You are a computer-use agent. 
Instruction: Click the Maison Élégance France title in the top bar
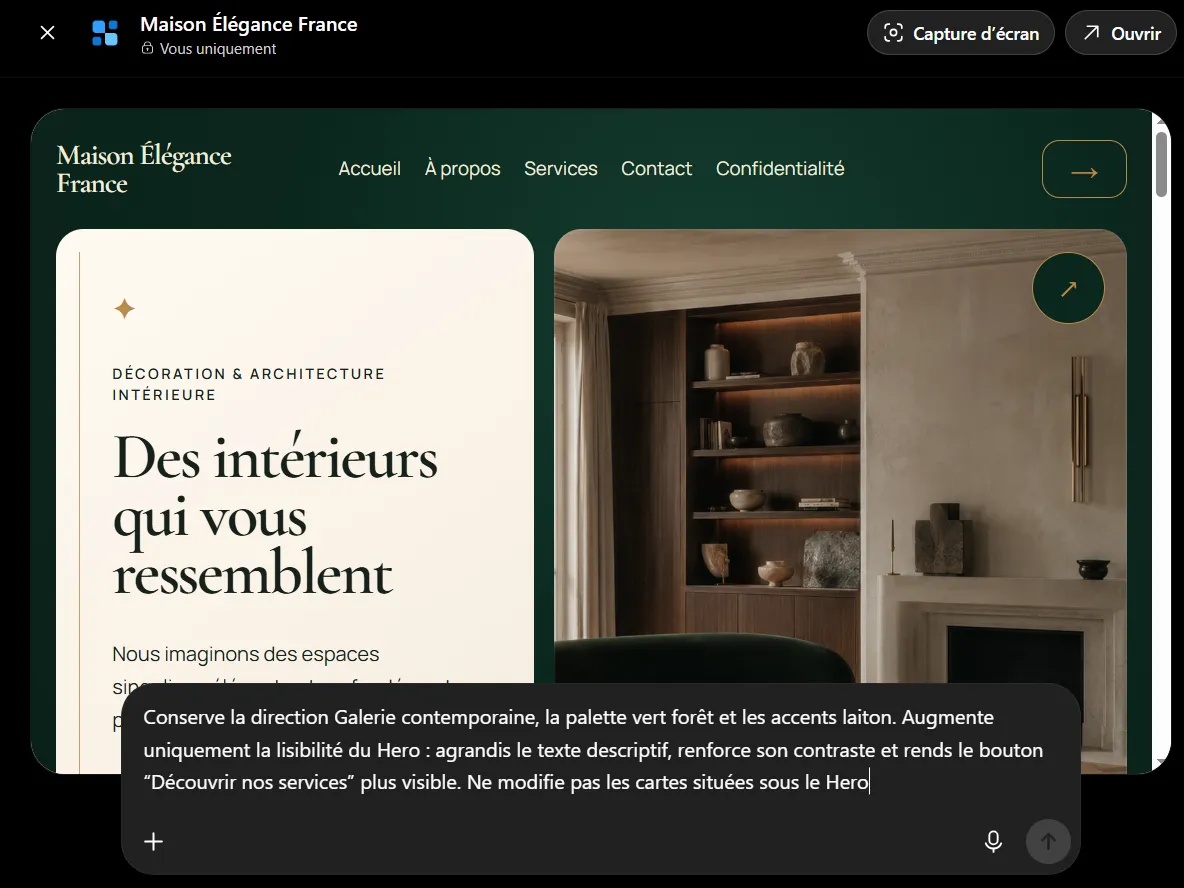click(248, 24)
